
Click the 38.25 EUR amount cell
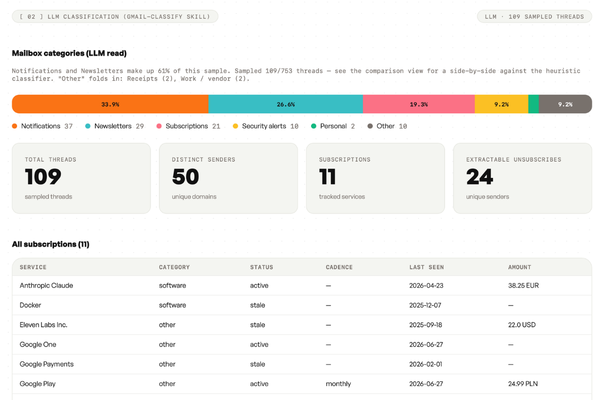coord(523,286)
